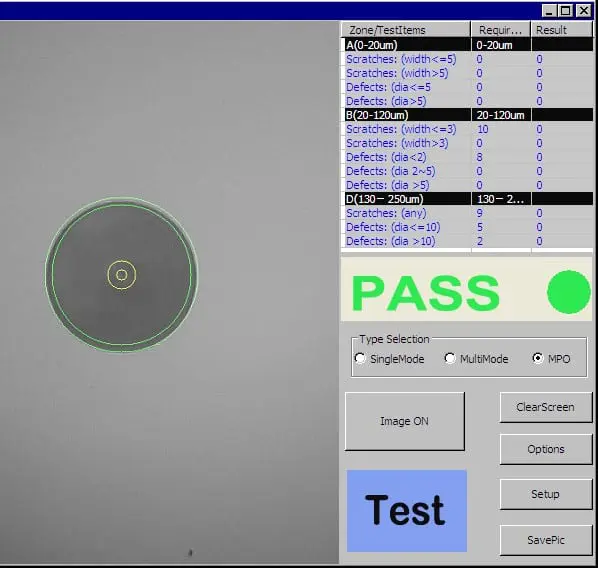The height and width of the screenshot is (568, 598).
Task: Click requirement value 8 for Defects dia<2
Action: click(x=479, y=157)
